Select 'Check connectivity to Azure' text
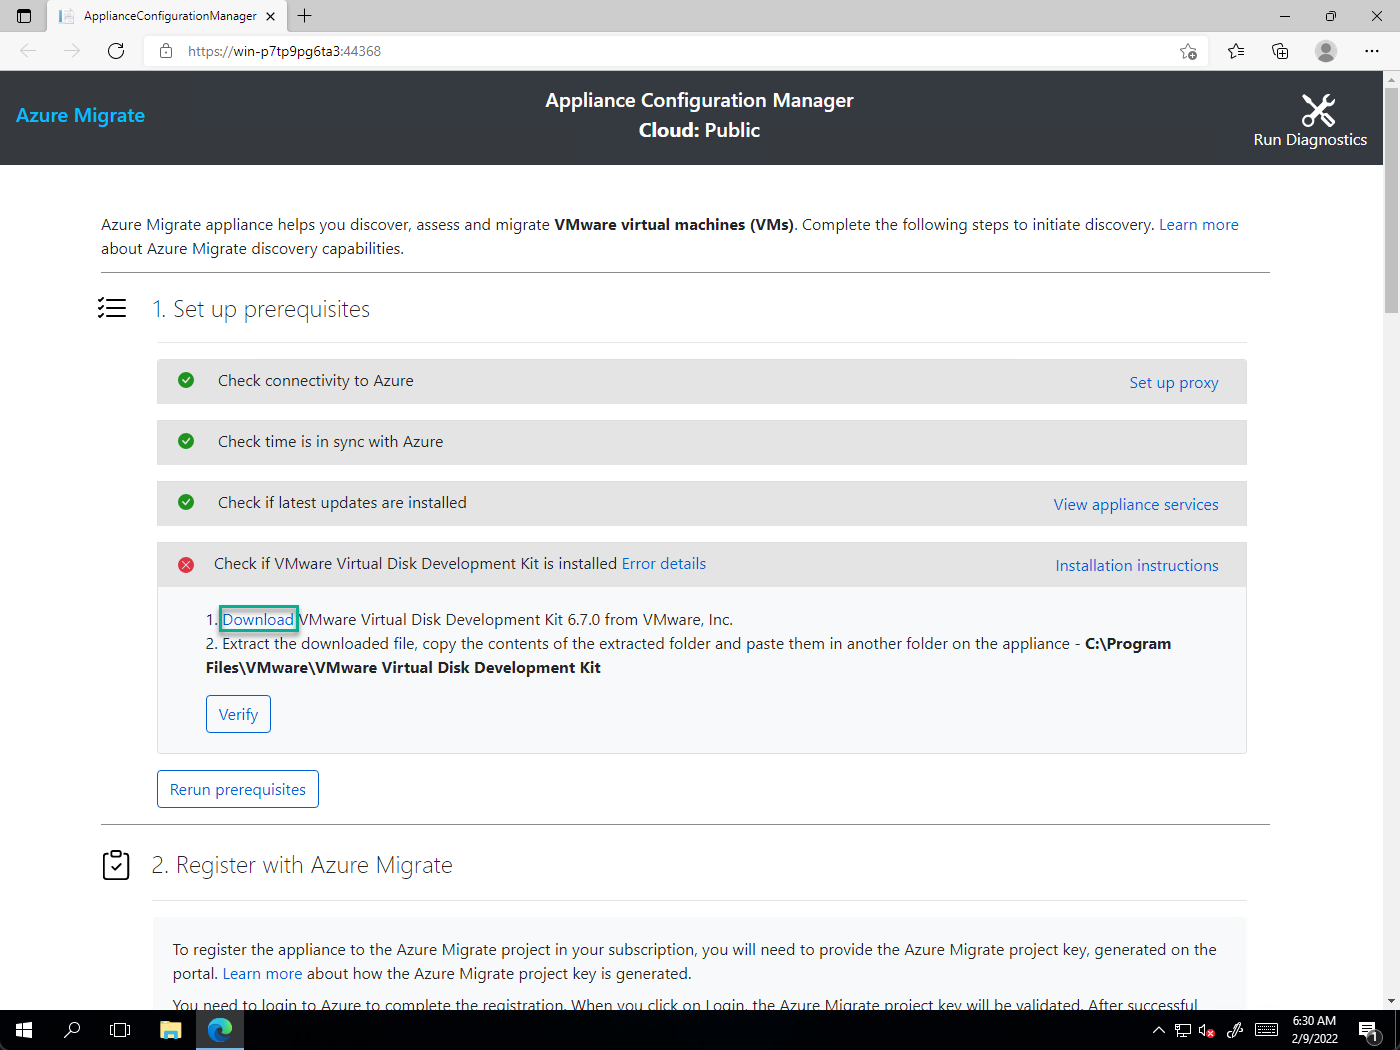 [316, 381]
